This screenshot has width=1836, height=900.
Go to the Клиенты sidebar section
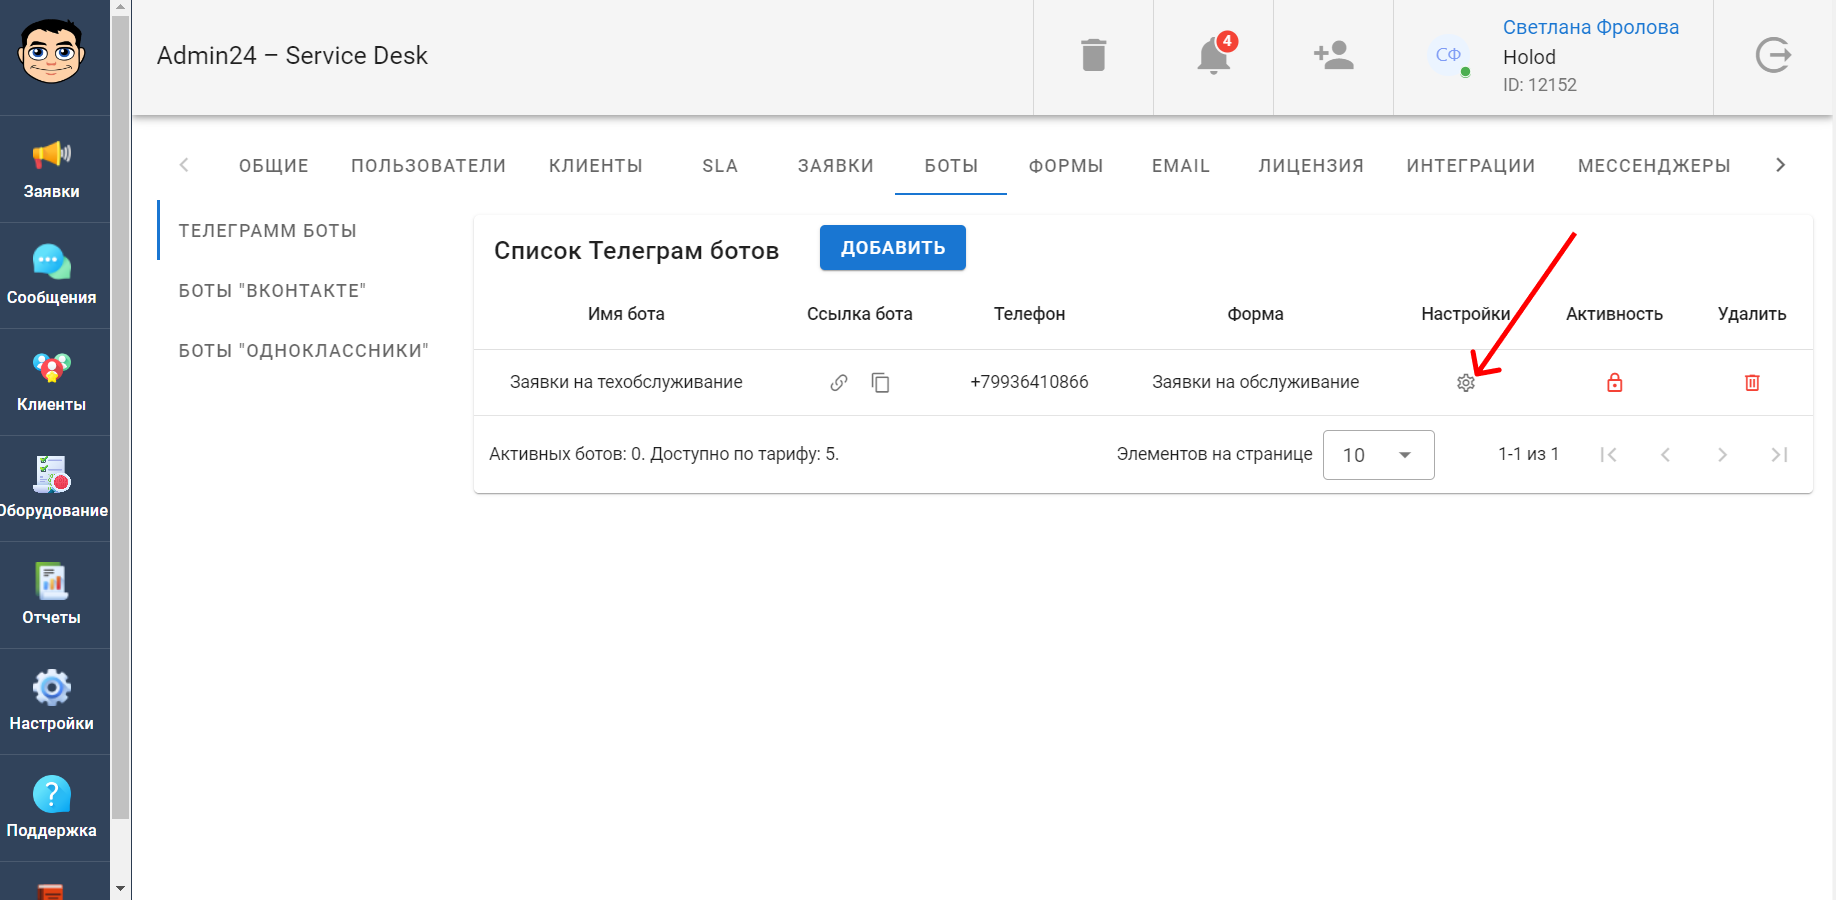(x=52, y=382)
